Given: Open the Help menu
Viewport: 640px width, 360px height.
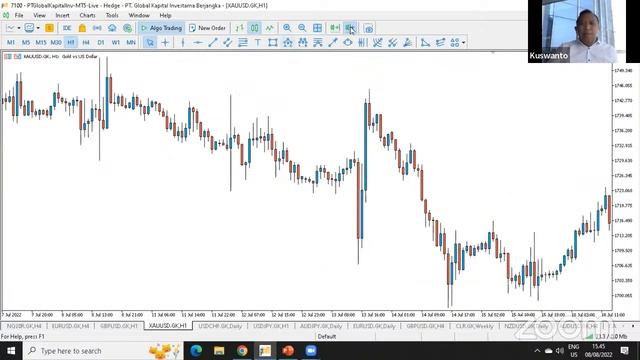Looking at the screenshot, I should tap(165, 15).
